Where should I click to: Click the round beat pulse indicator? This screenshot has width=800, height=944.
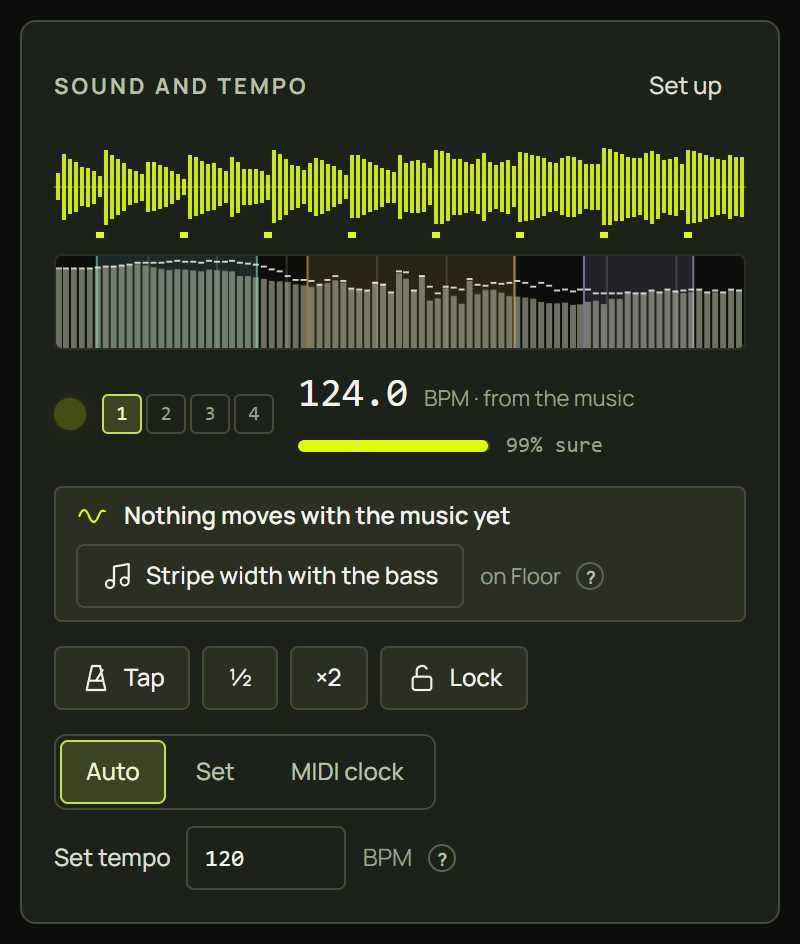[x=70, y=414]
